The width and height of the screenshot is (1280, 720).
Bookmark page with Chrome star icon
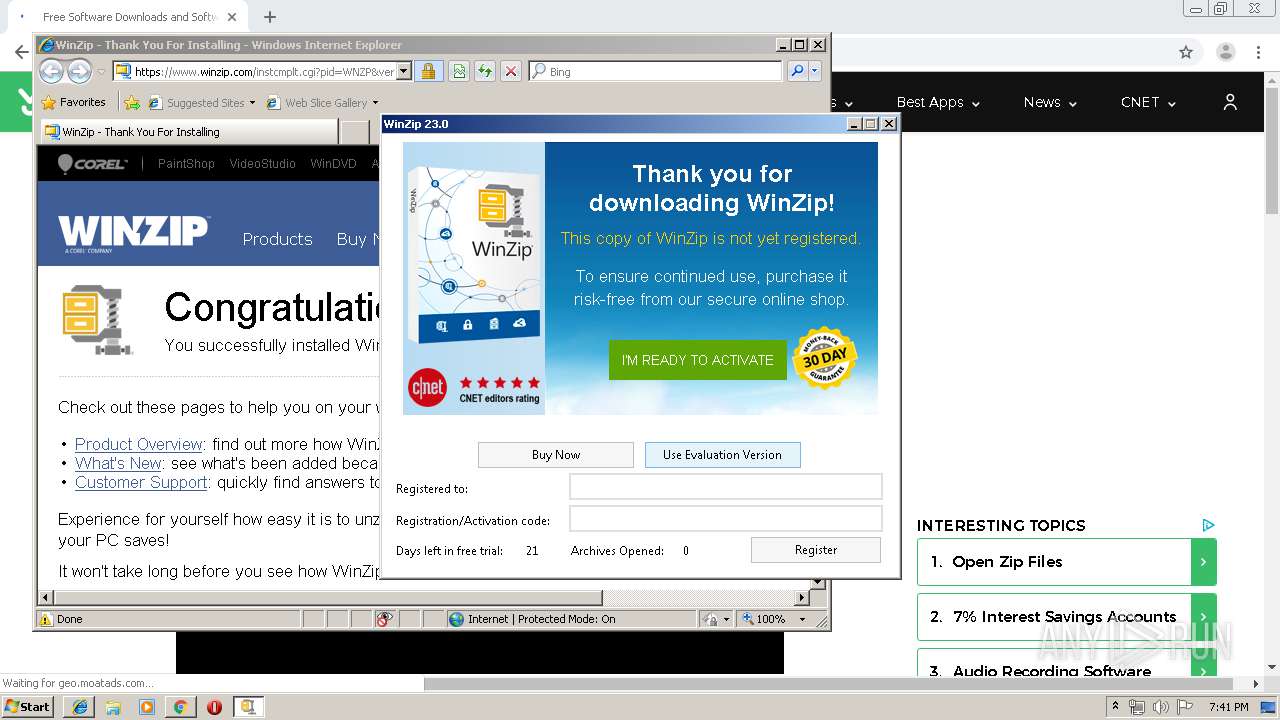[1186, 52]
